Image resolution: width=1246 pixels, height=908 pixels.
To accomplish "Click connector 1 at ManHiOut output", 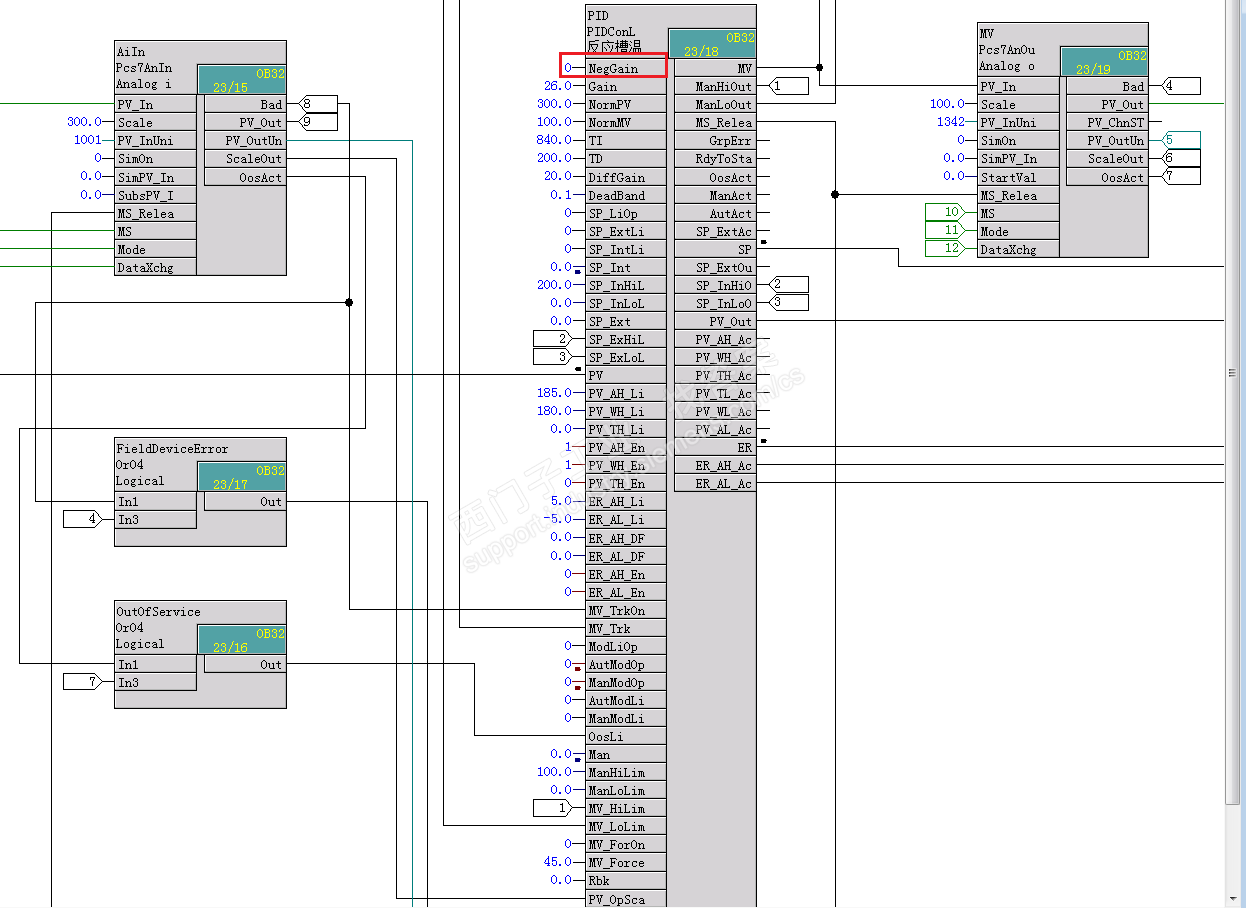I will tap(789, 86).
